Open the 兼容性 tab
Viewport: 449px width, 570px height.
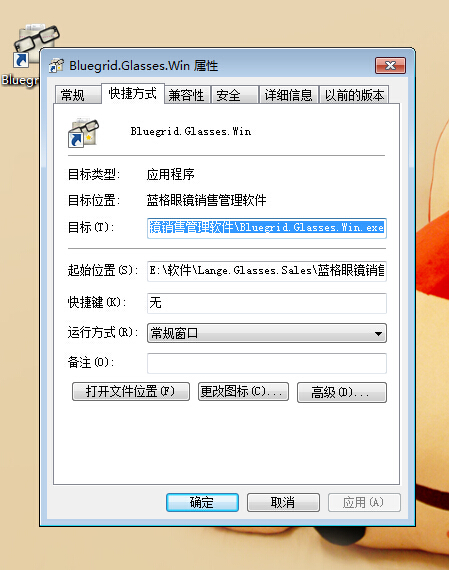coord(187,95)
